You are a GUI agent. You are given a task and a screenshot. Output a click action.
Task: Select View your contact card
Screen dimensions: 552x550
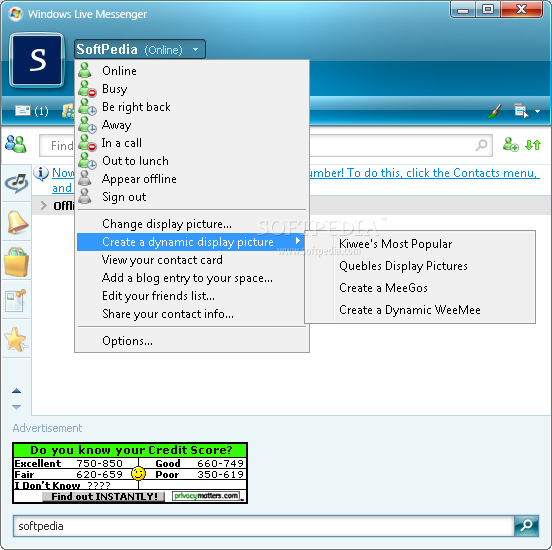point(192,260)
